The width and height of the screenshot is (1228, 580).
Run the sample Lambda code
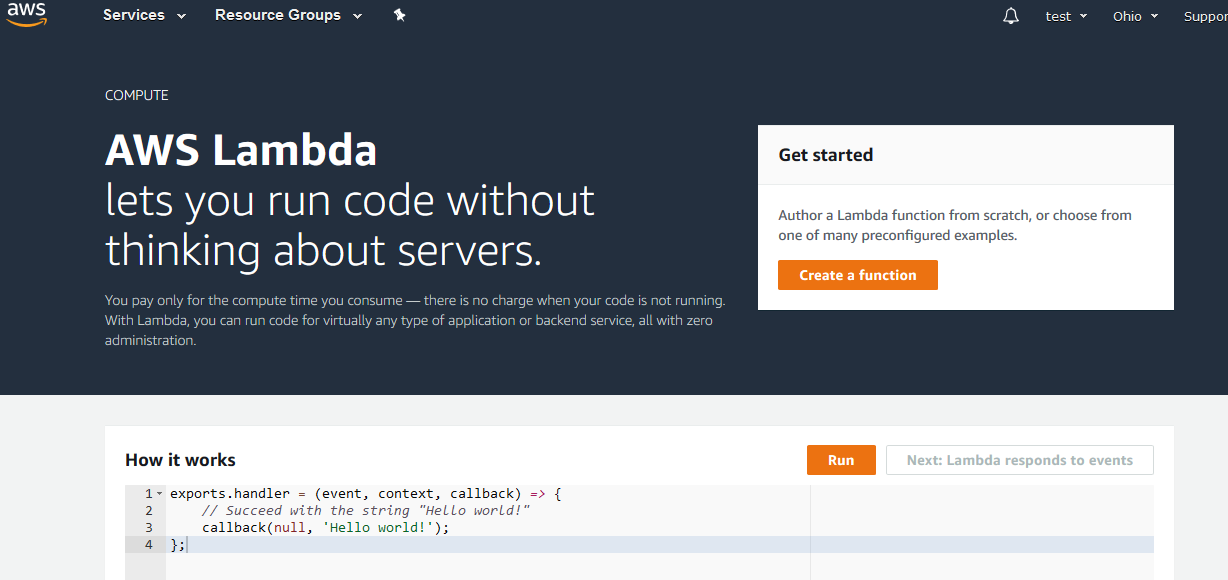click(841, 460)
